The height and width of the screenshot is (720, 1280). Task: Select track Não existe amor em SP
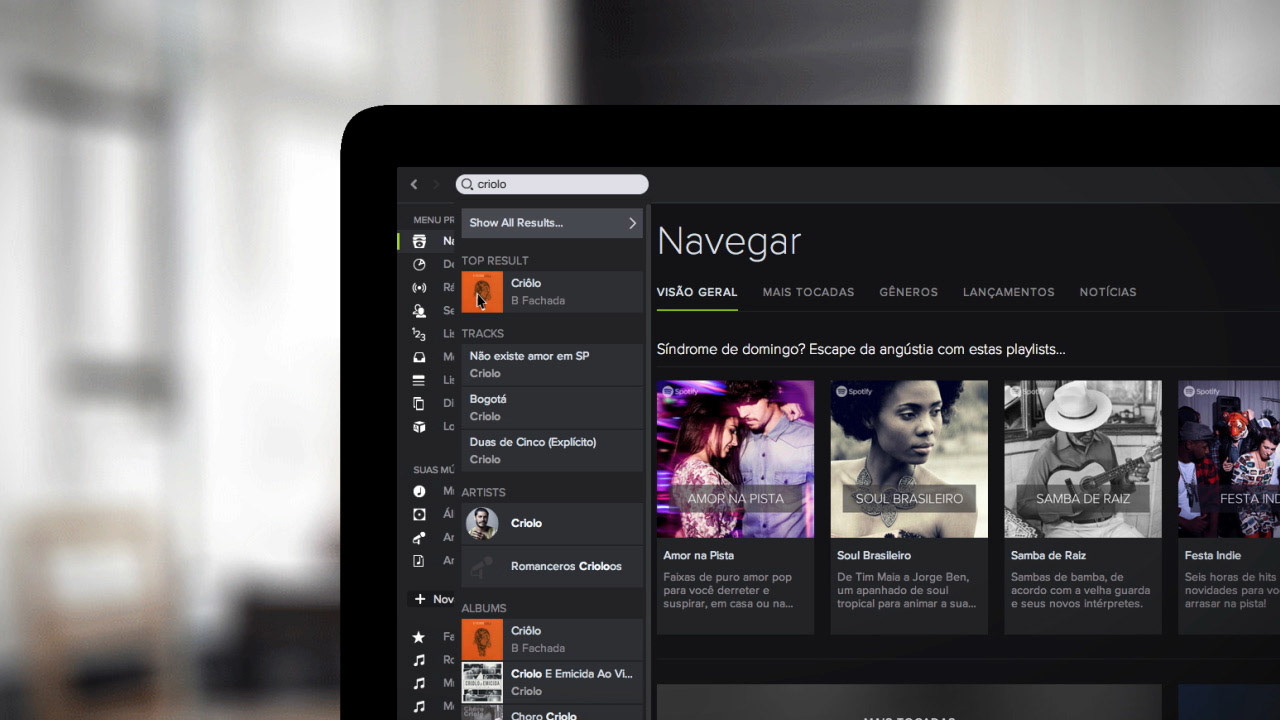click(x=552, y=365)
